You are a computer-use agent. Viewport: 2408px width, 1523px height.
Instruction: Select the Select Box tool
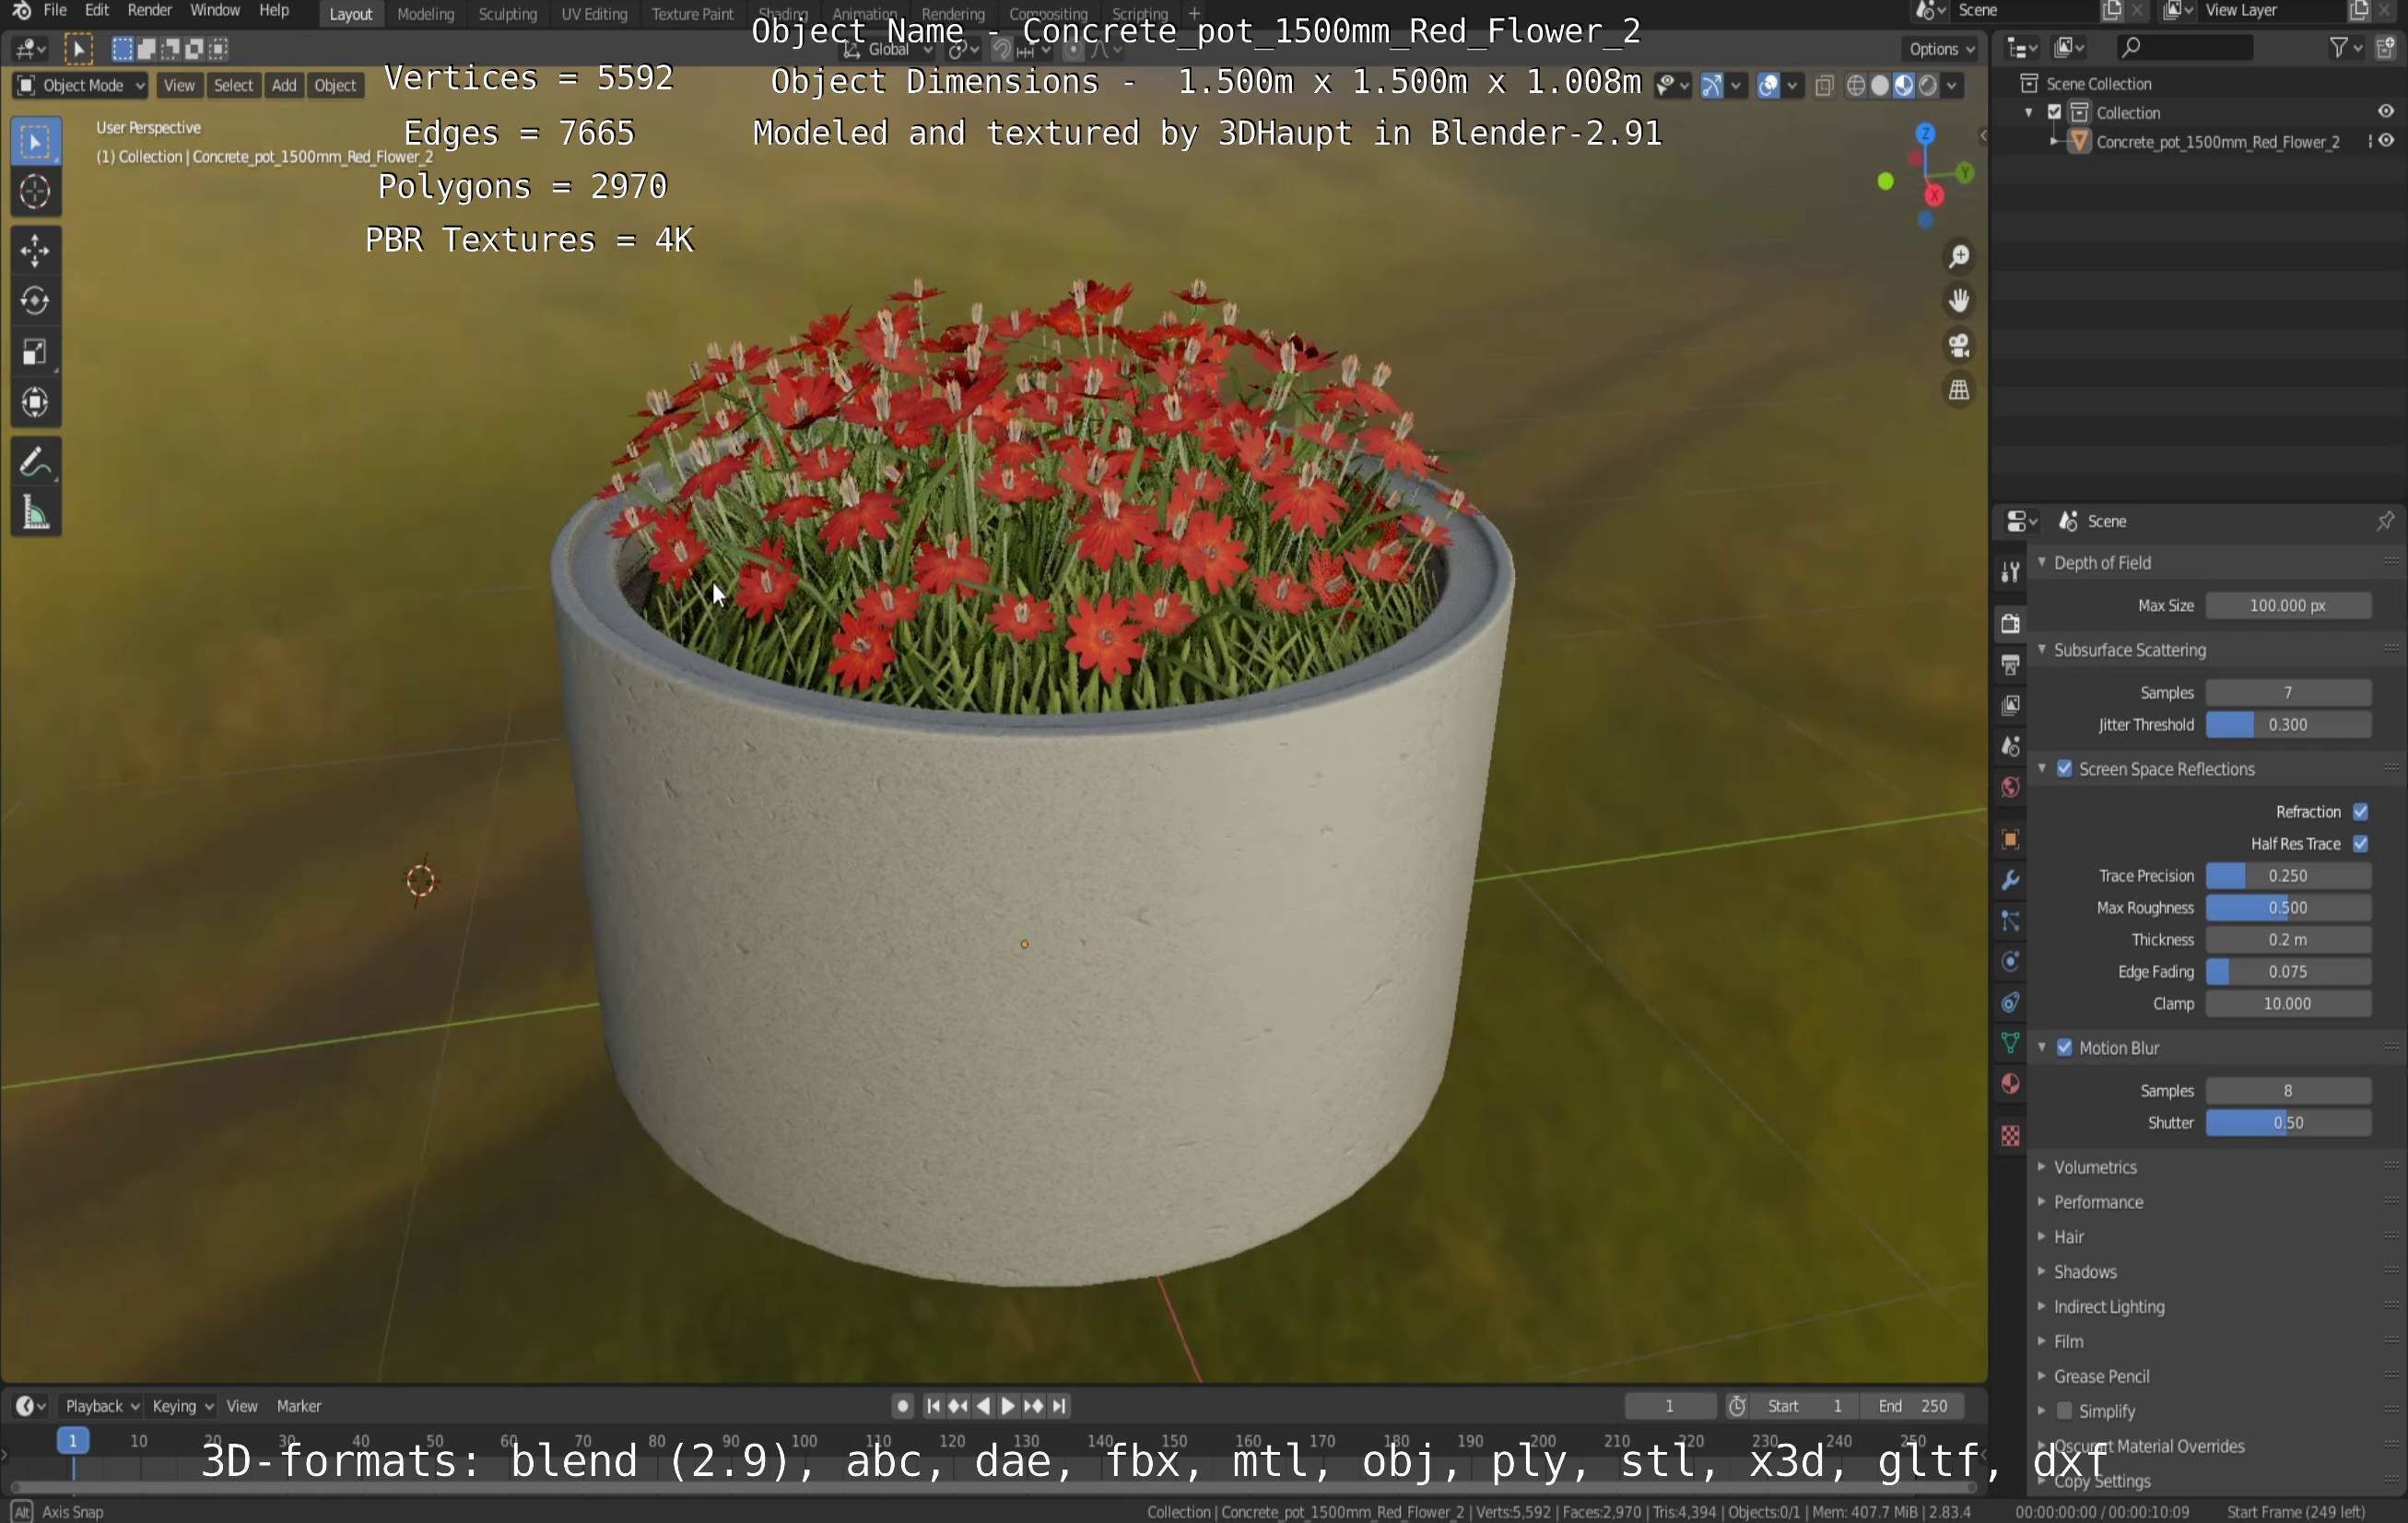pos(35,142)
